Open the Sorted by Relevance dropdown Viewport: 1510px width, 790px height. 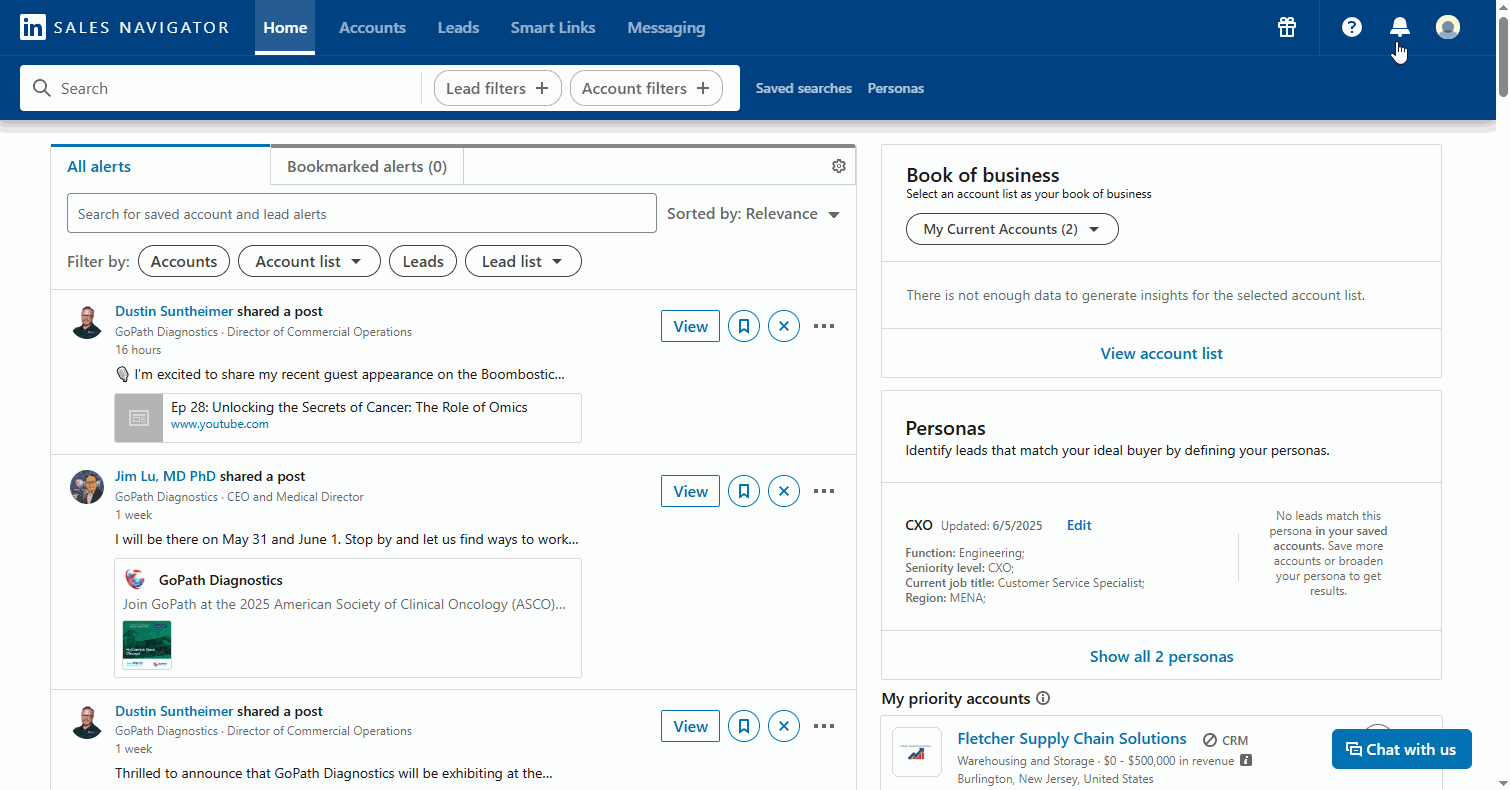pyautogui.click(x=753, y=214)
